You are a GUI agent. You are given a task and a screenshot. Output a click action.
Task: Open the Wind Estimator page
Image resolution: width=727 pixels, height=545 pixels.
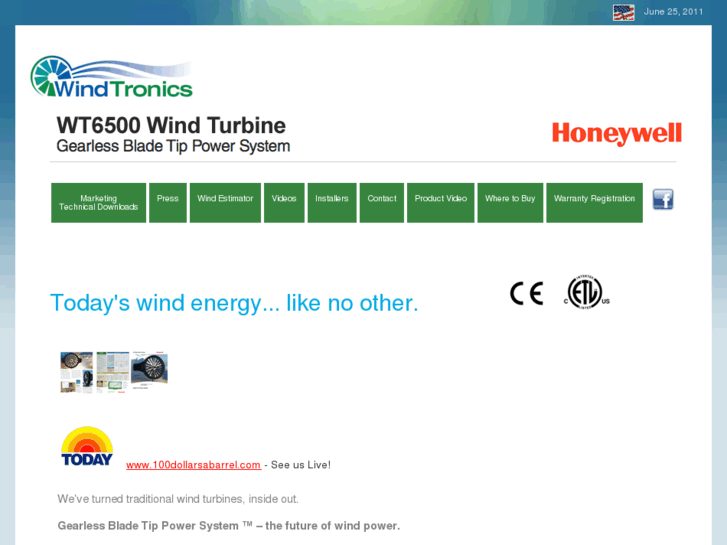tap(225, 203)
